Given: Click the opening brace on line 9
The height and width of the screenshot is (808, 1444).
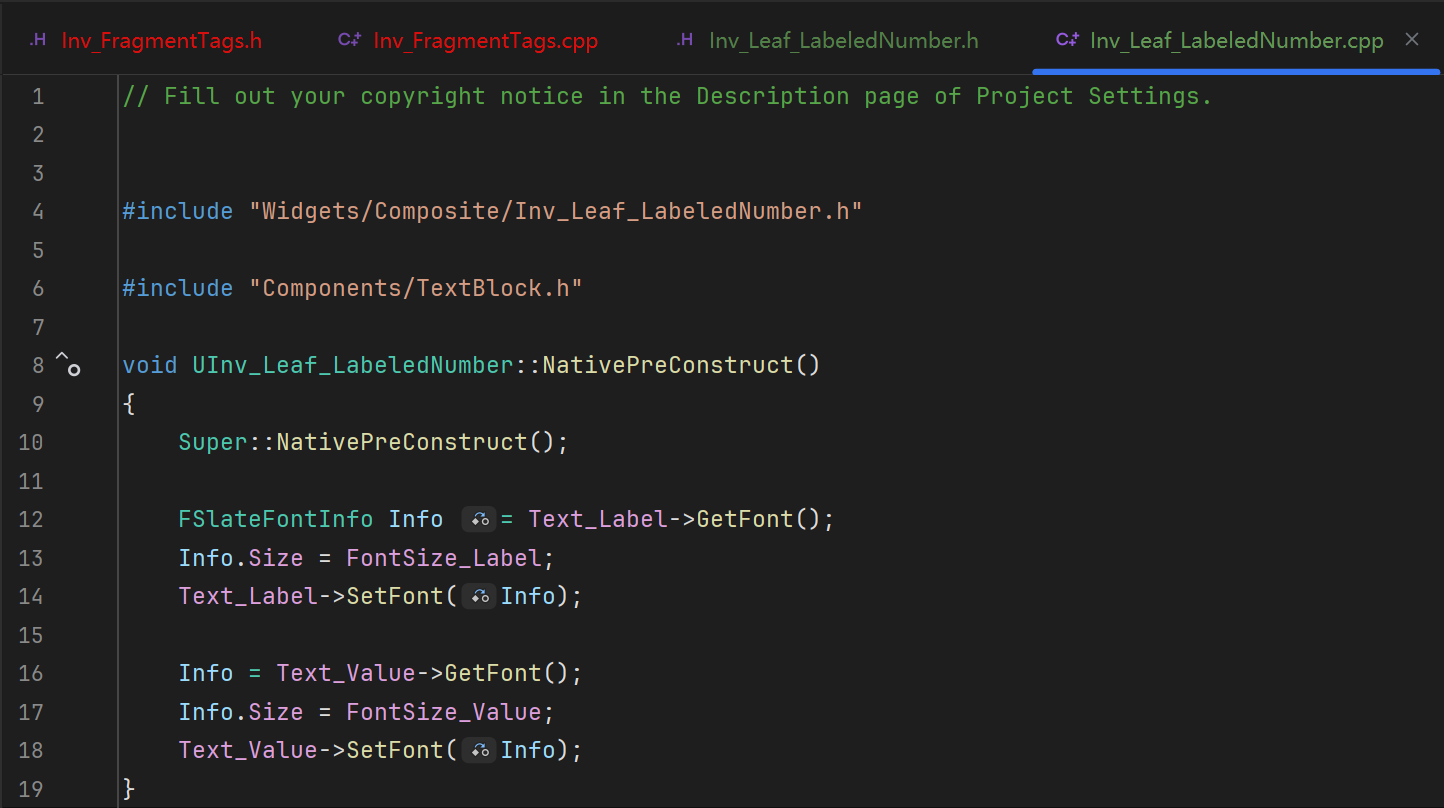Looking at the screenshot, I should pyautogui.click(x=128, y=404).
